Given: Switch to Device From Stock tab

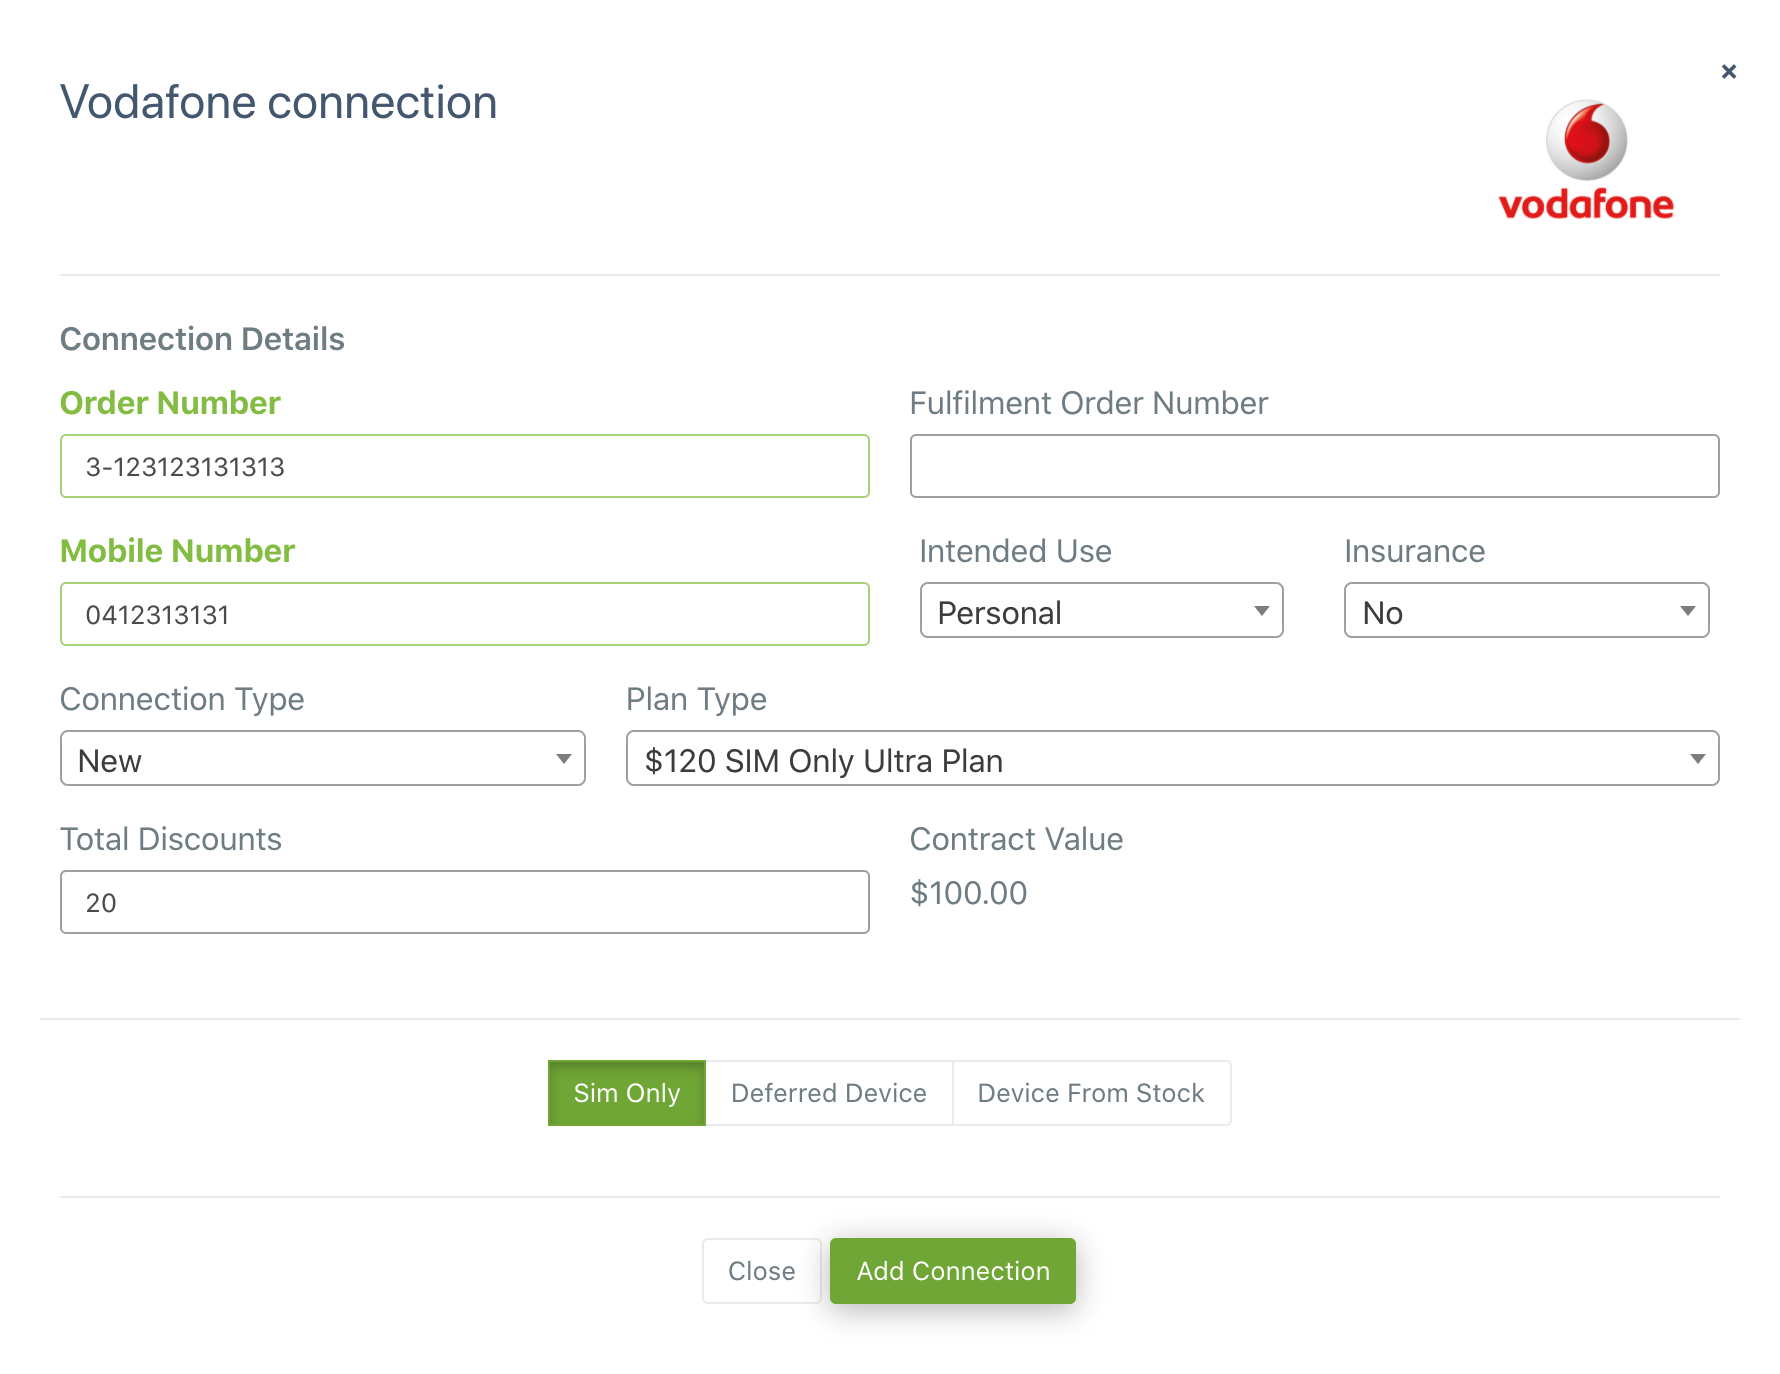Looking at the screenshot, I should [1091, 1093].
